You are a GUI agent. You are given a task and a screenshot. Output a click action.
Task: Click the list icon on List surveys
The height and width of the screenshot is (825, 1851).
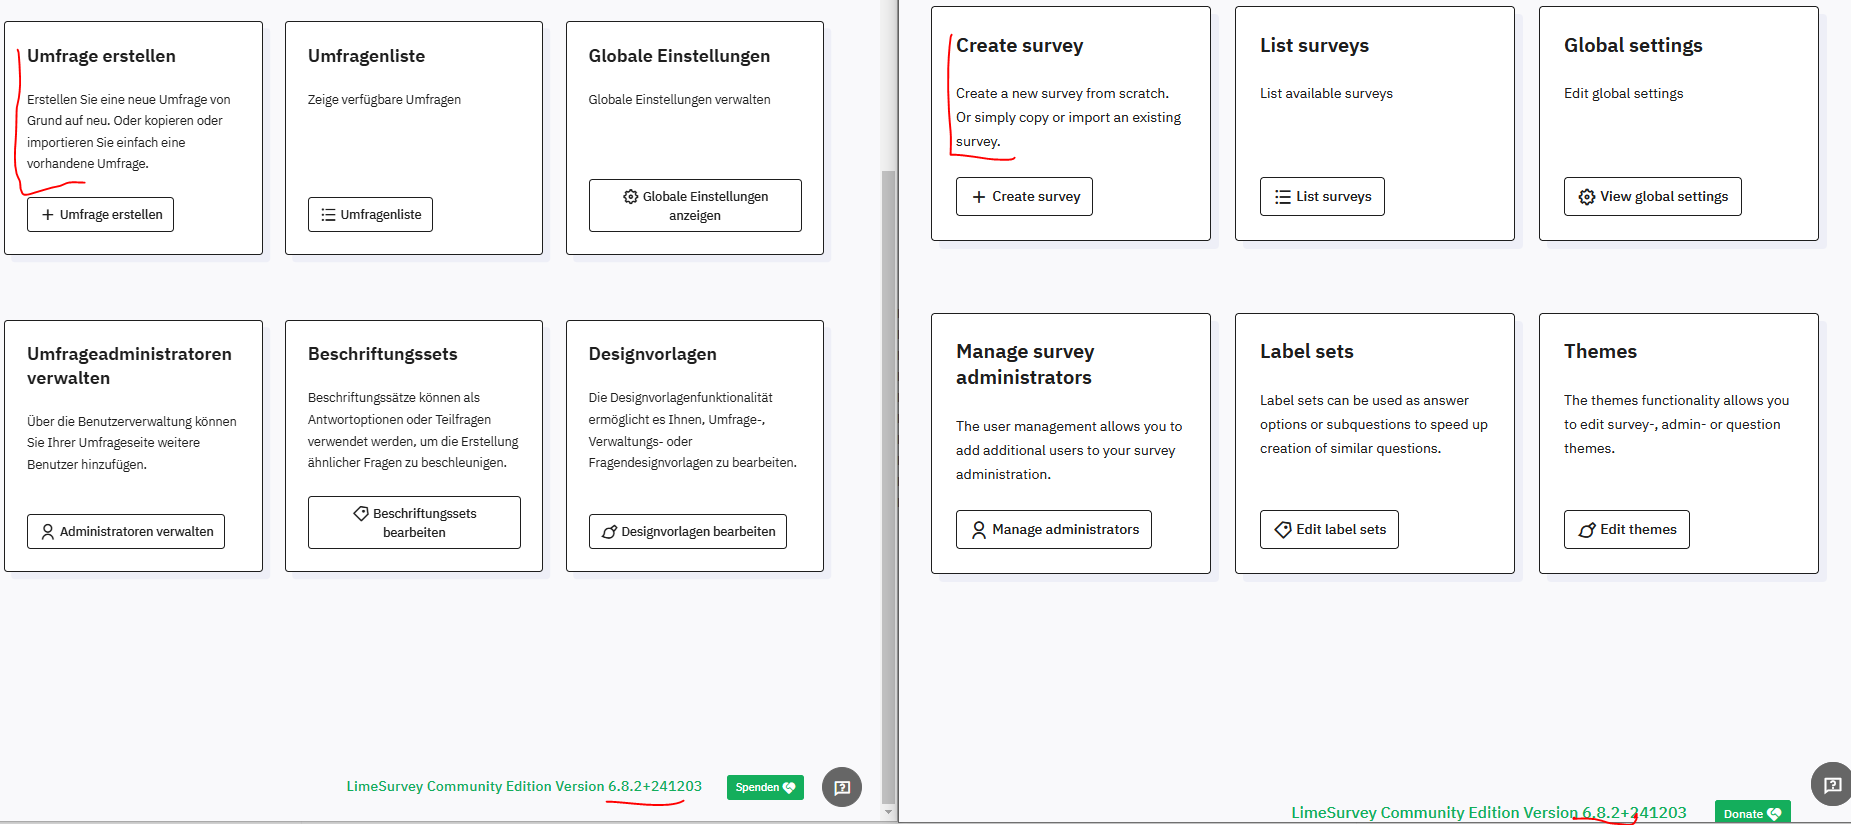point(1282,197)
